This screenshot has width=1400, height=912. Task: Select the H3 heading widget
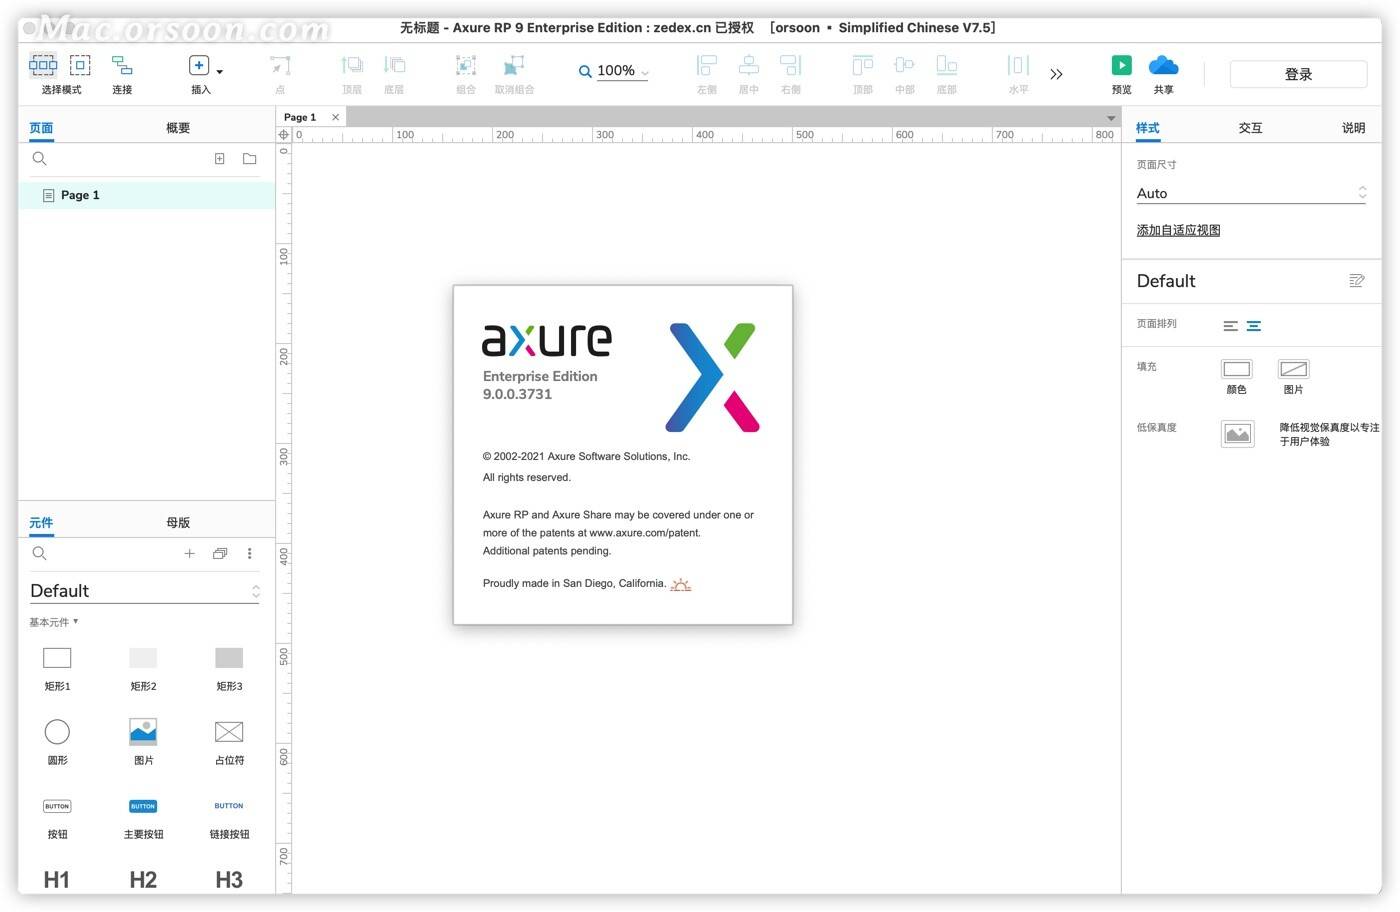pos(229,879)
